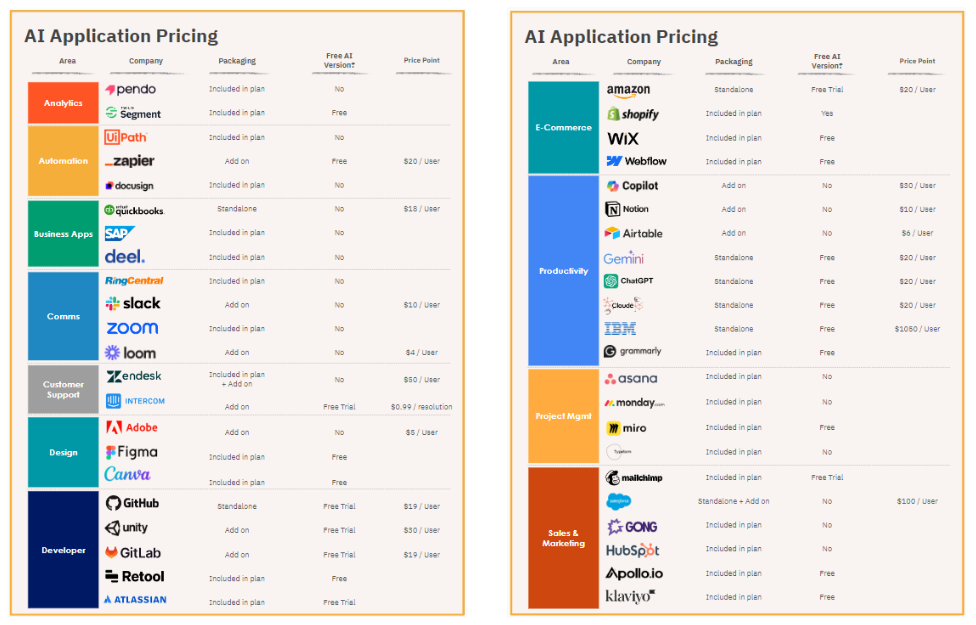Open the Zendesk entry
The height and width of the screenshot is (625, 976).
[x=140, y=378]
